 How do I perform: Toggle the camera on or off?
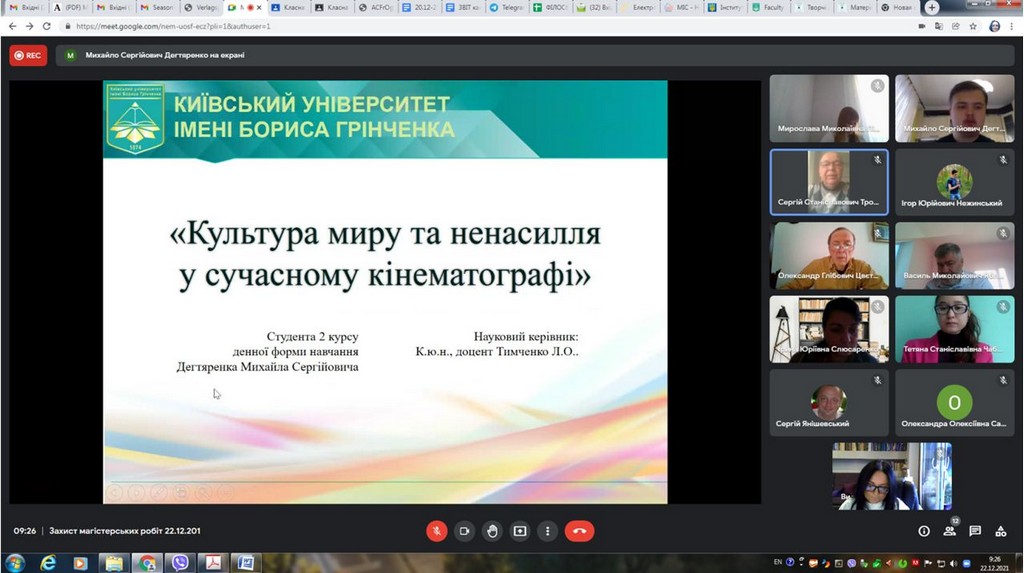point(464,531)
